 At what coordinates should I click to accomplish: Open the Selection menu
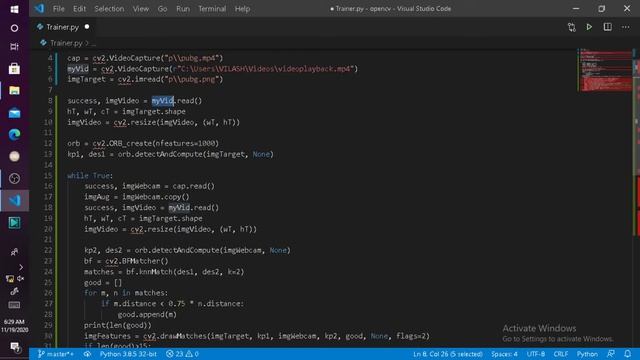(109, 9)
